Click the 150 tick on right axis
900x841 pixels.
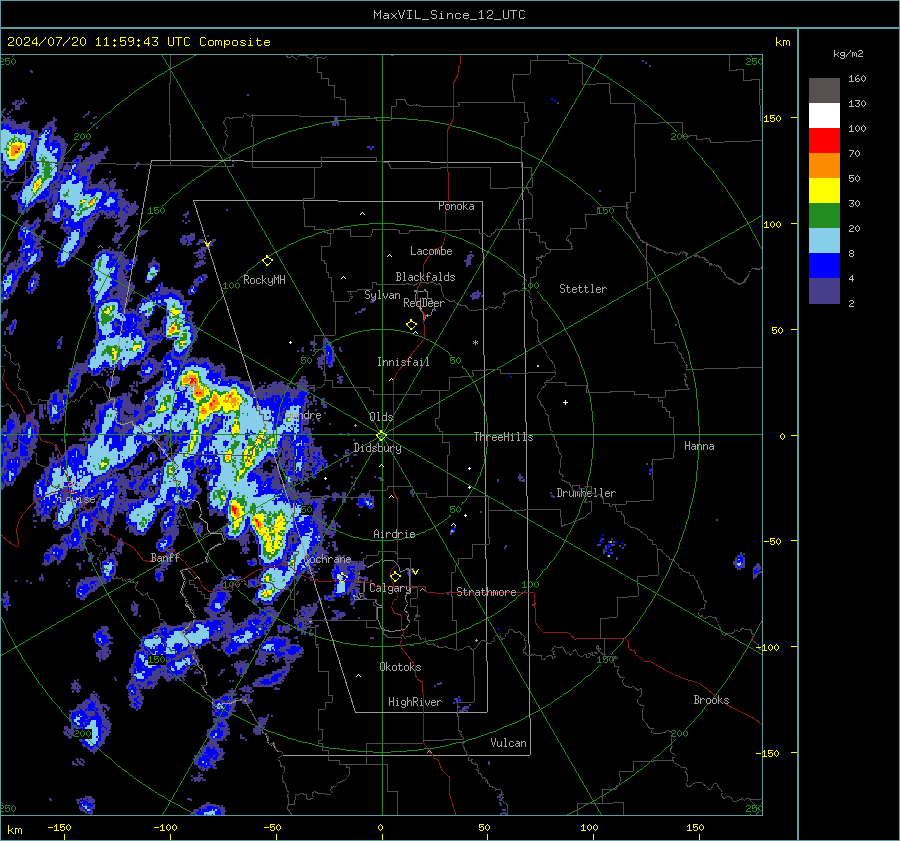click(772, 118)
